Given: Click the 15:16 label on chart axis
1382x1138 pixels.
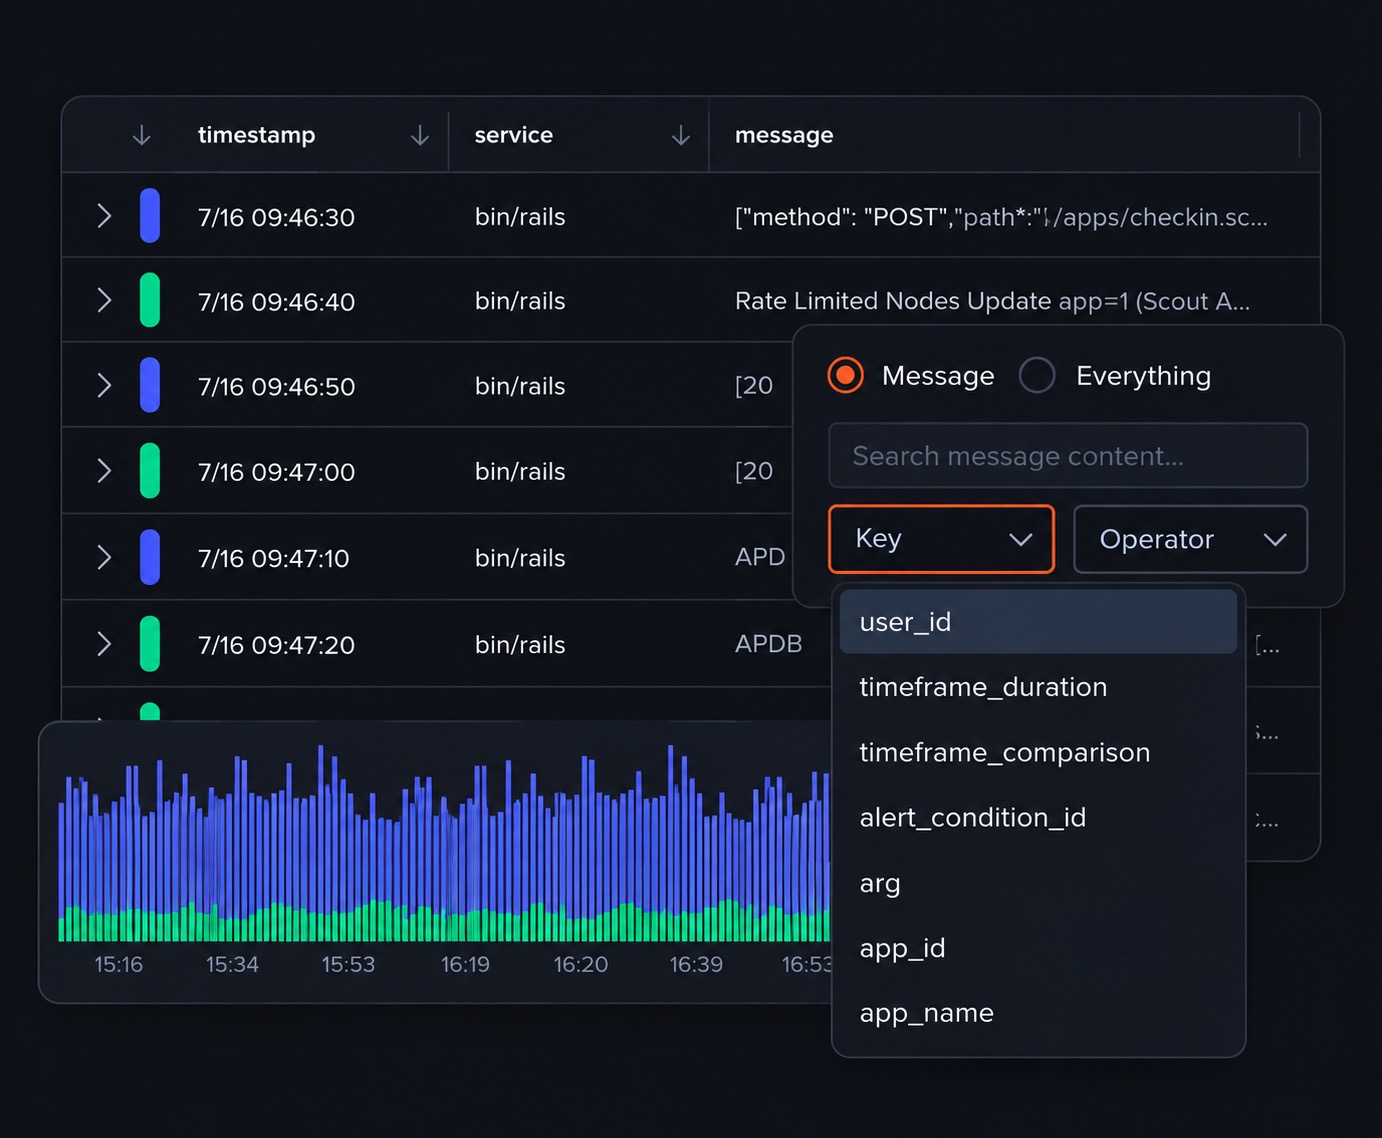Looking at the screenshot, I should pos(118,965).
